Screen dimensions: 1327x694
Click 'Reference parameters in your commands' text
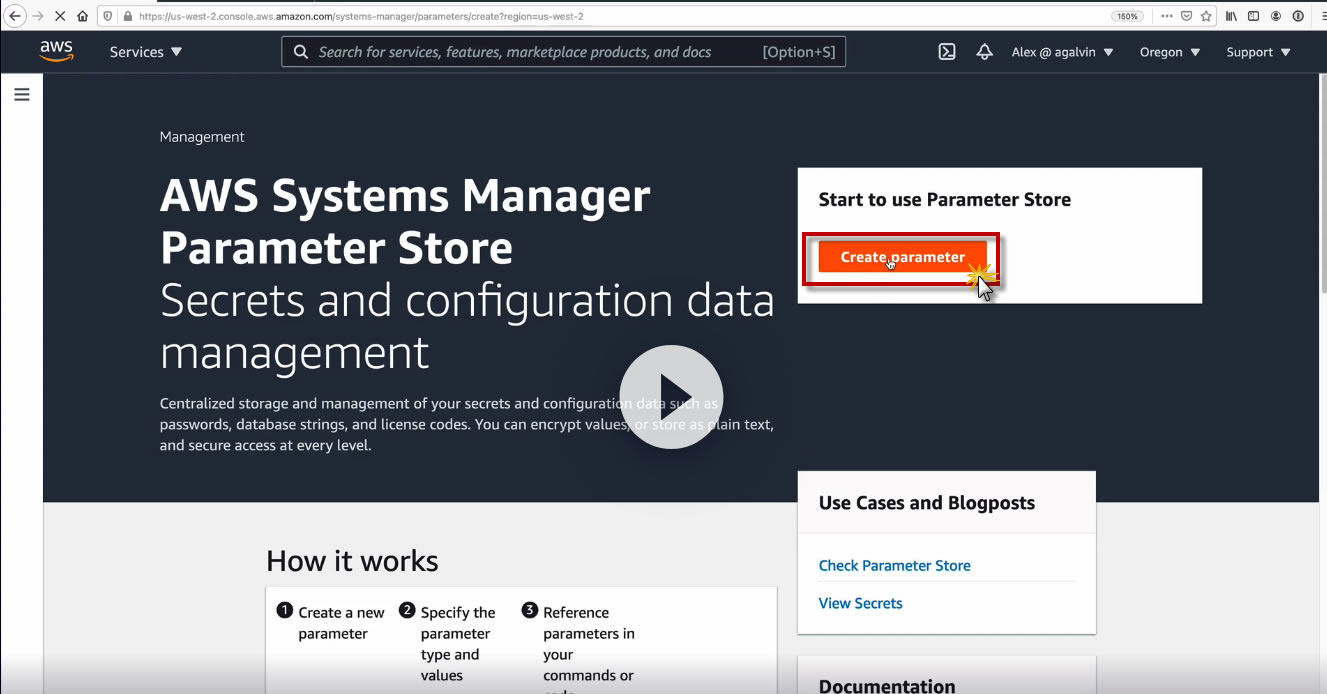[589, 644]
